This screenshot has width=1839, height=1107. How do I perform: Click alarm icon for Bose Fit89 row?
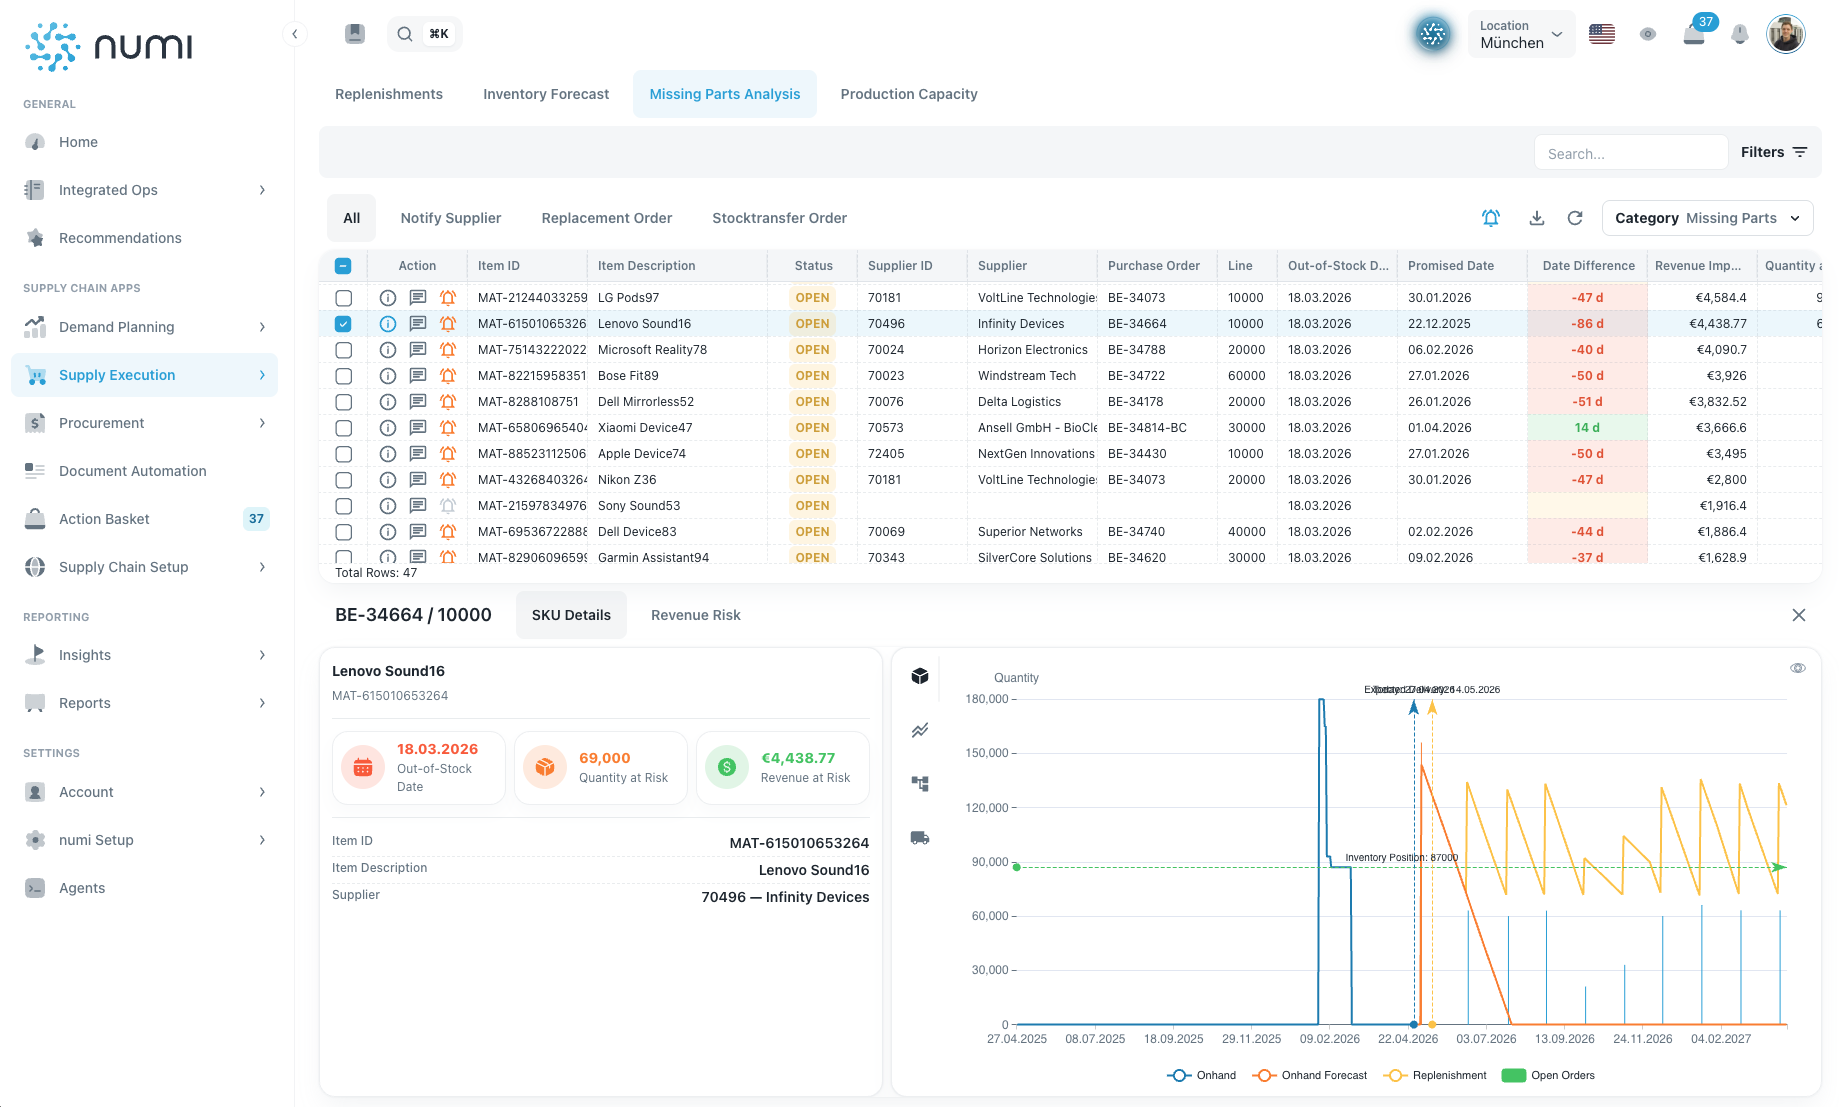[x=448, y=376]
